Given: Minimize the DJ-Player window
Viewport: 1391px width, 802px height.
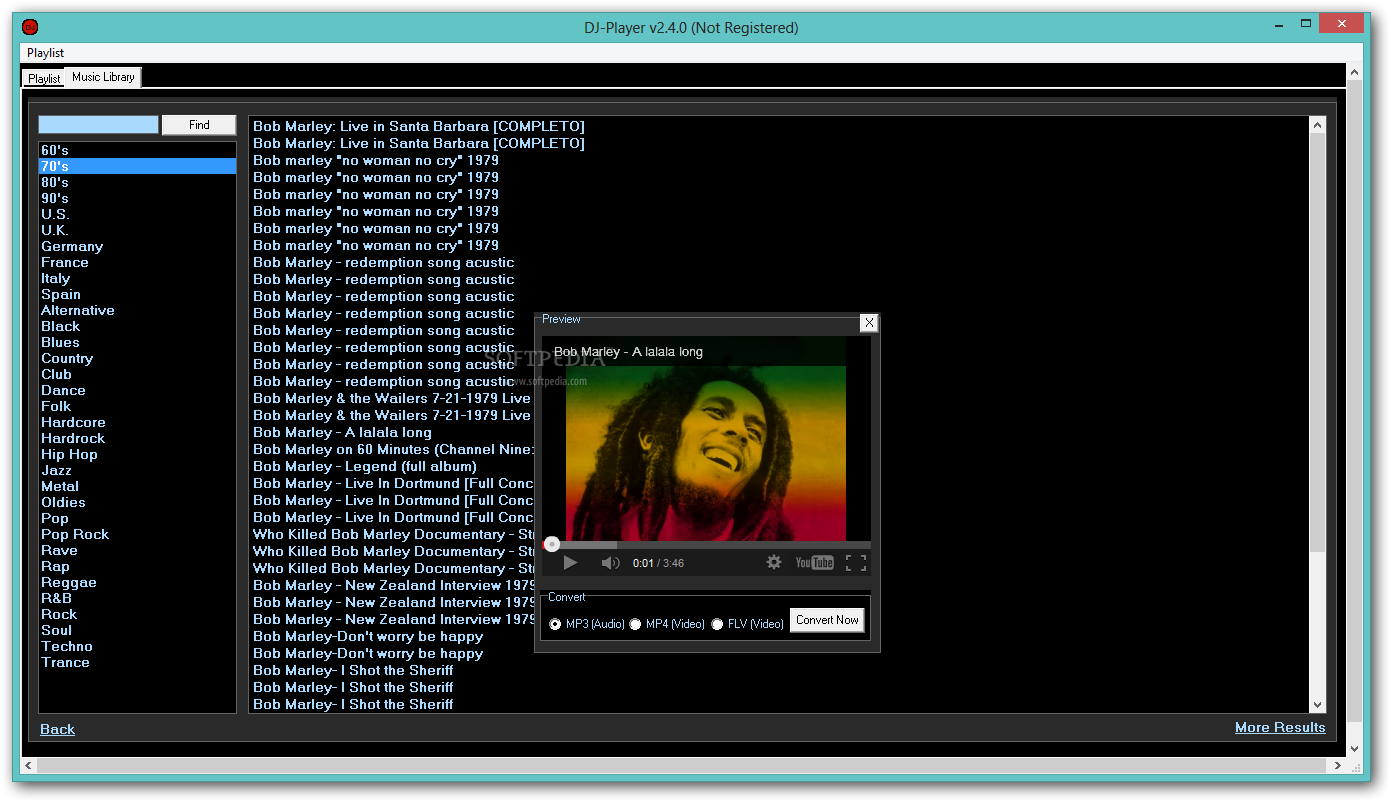Looking at the screenshot, I should pos(1277,26).
